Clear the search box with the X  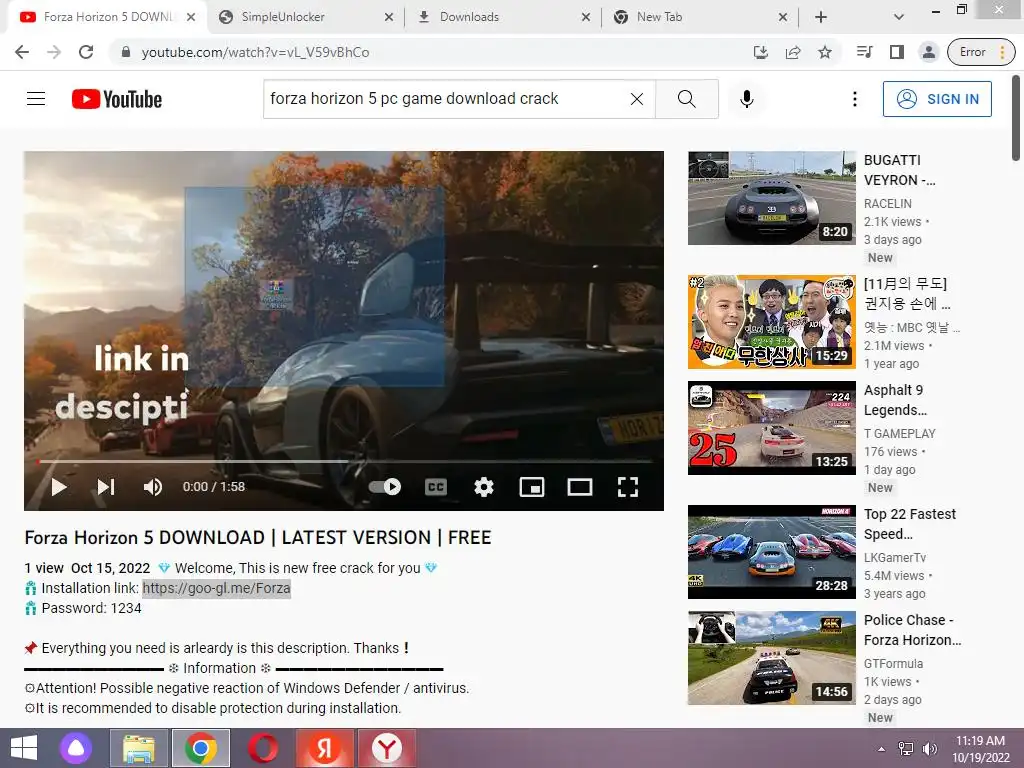point(637,99)
